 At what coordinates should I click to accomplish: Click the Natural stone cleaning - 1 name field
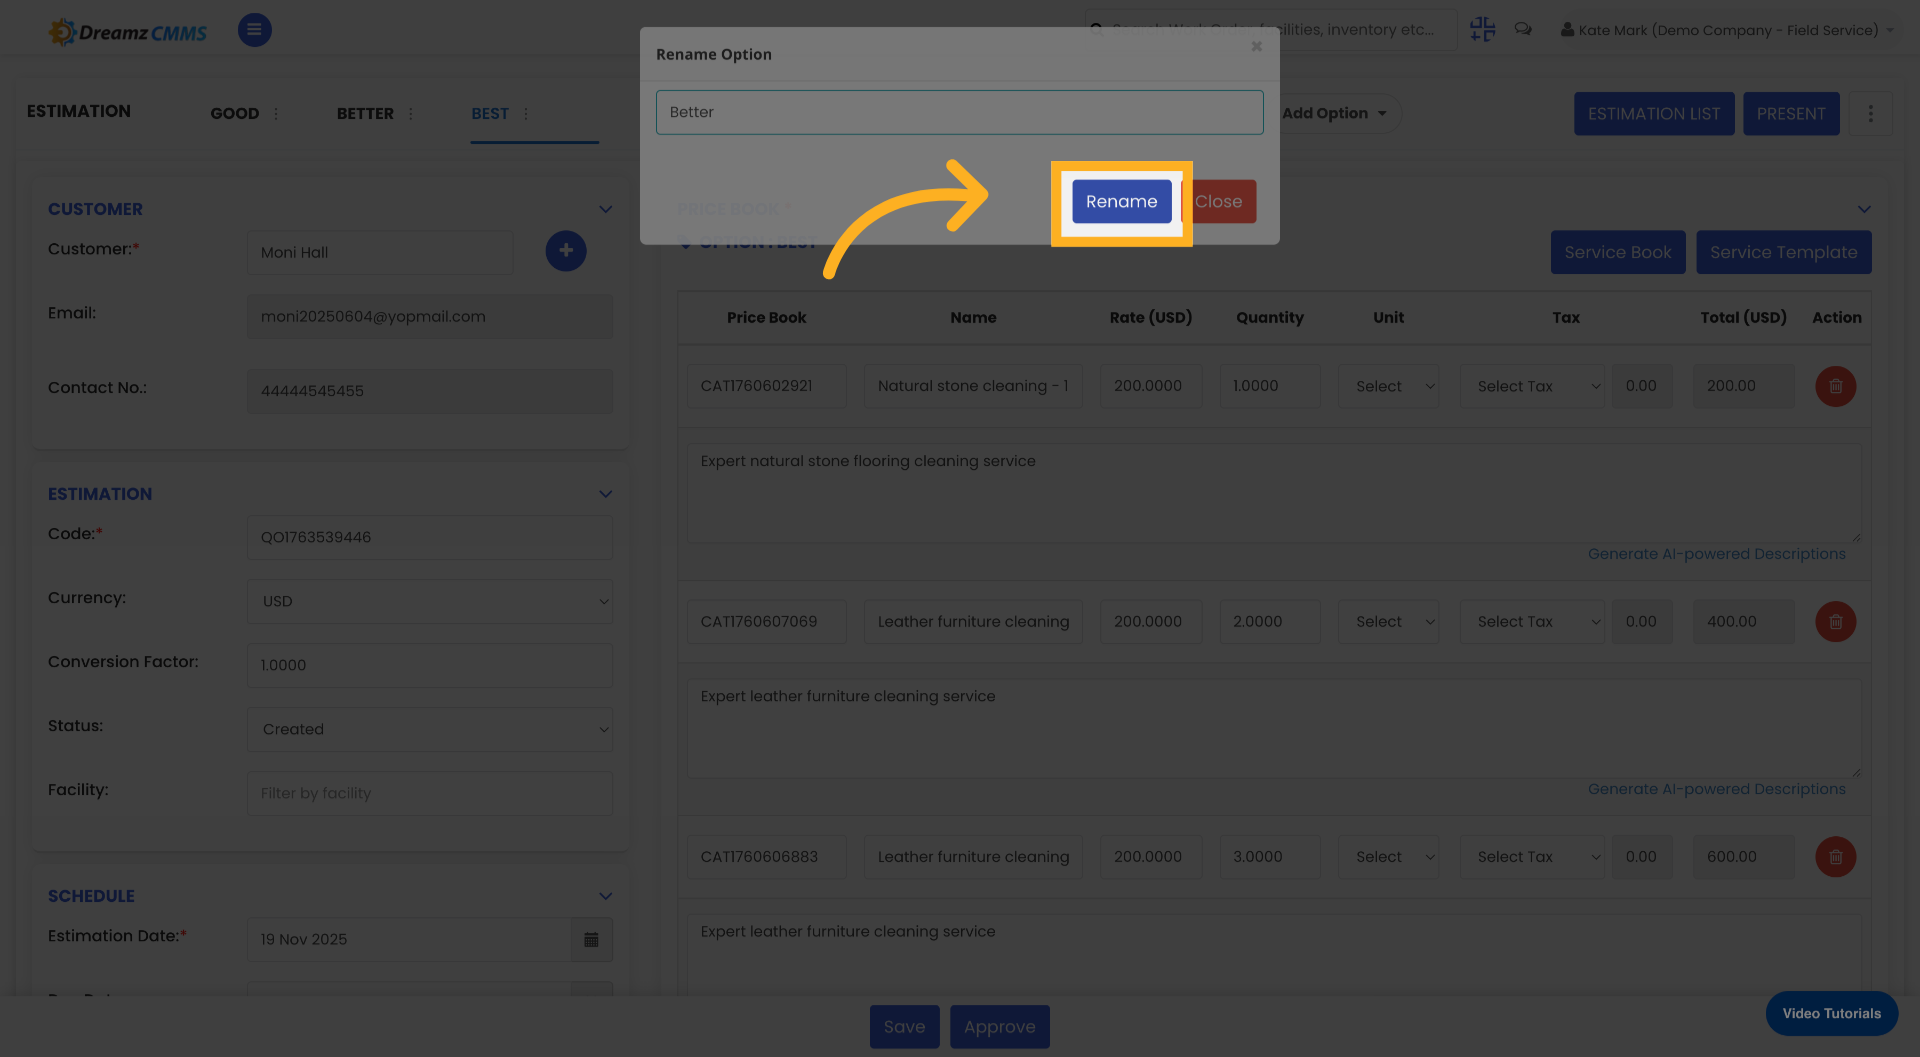973,386
